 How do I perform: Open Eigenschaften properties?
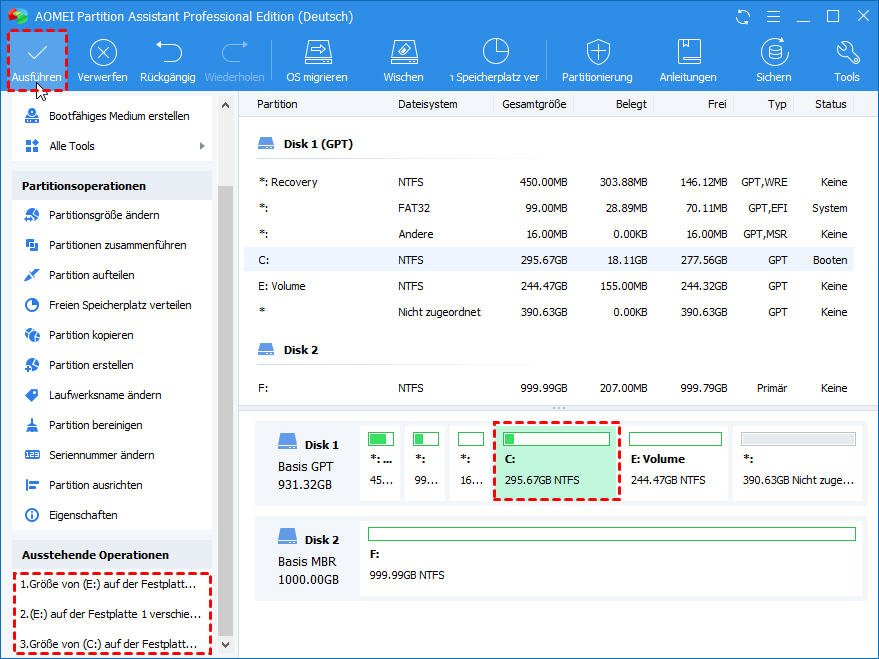coord(112,515)
